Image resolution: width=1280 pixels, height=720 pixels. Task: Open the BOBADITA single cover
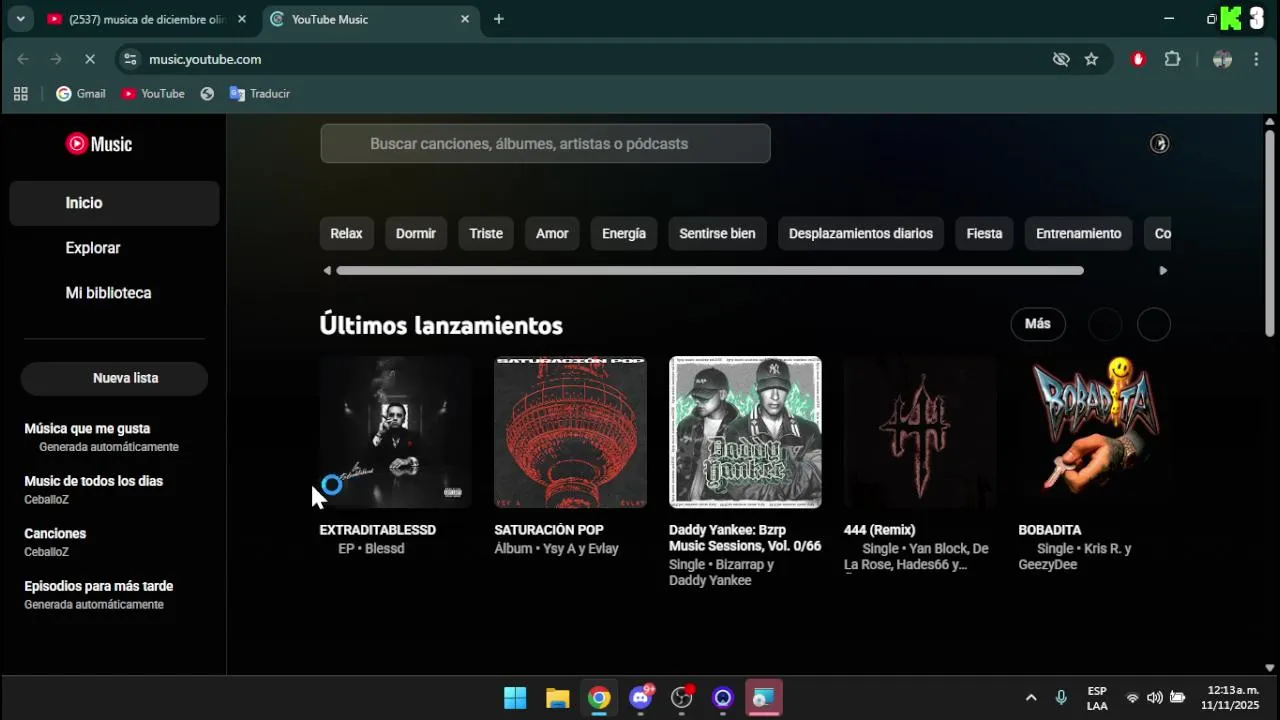[1094, 432]
